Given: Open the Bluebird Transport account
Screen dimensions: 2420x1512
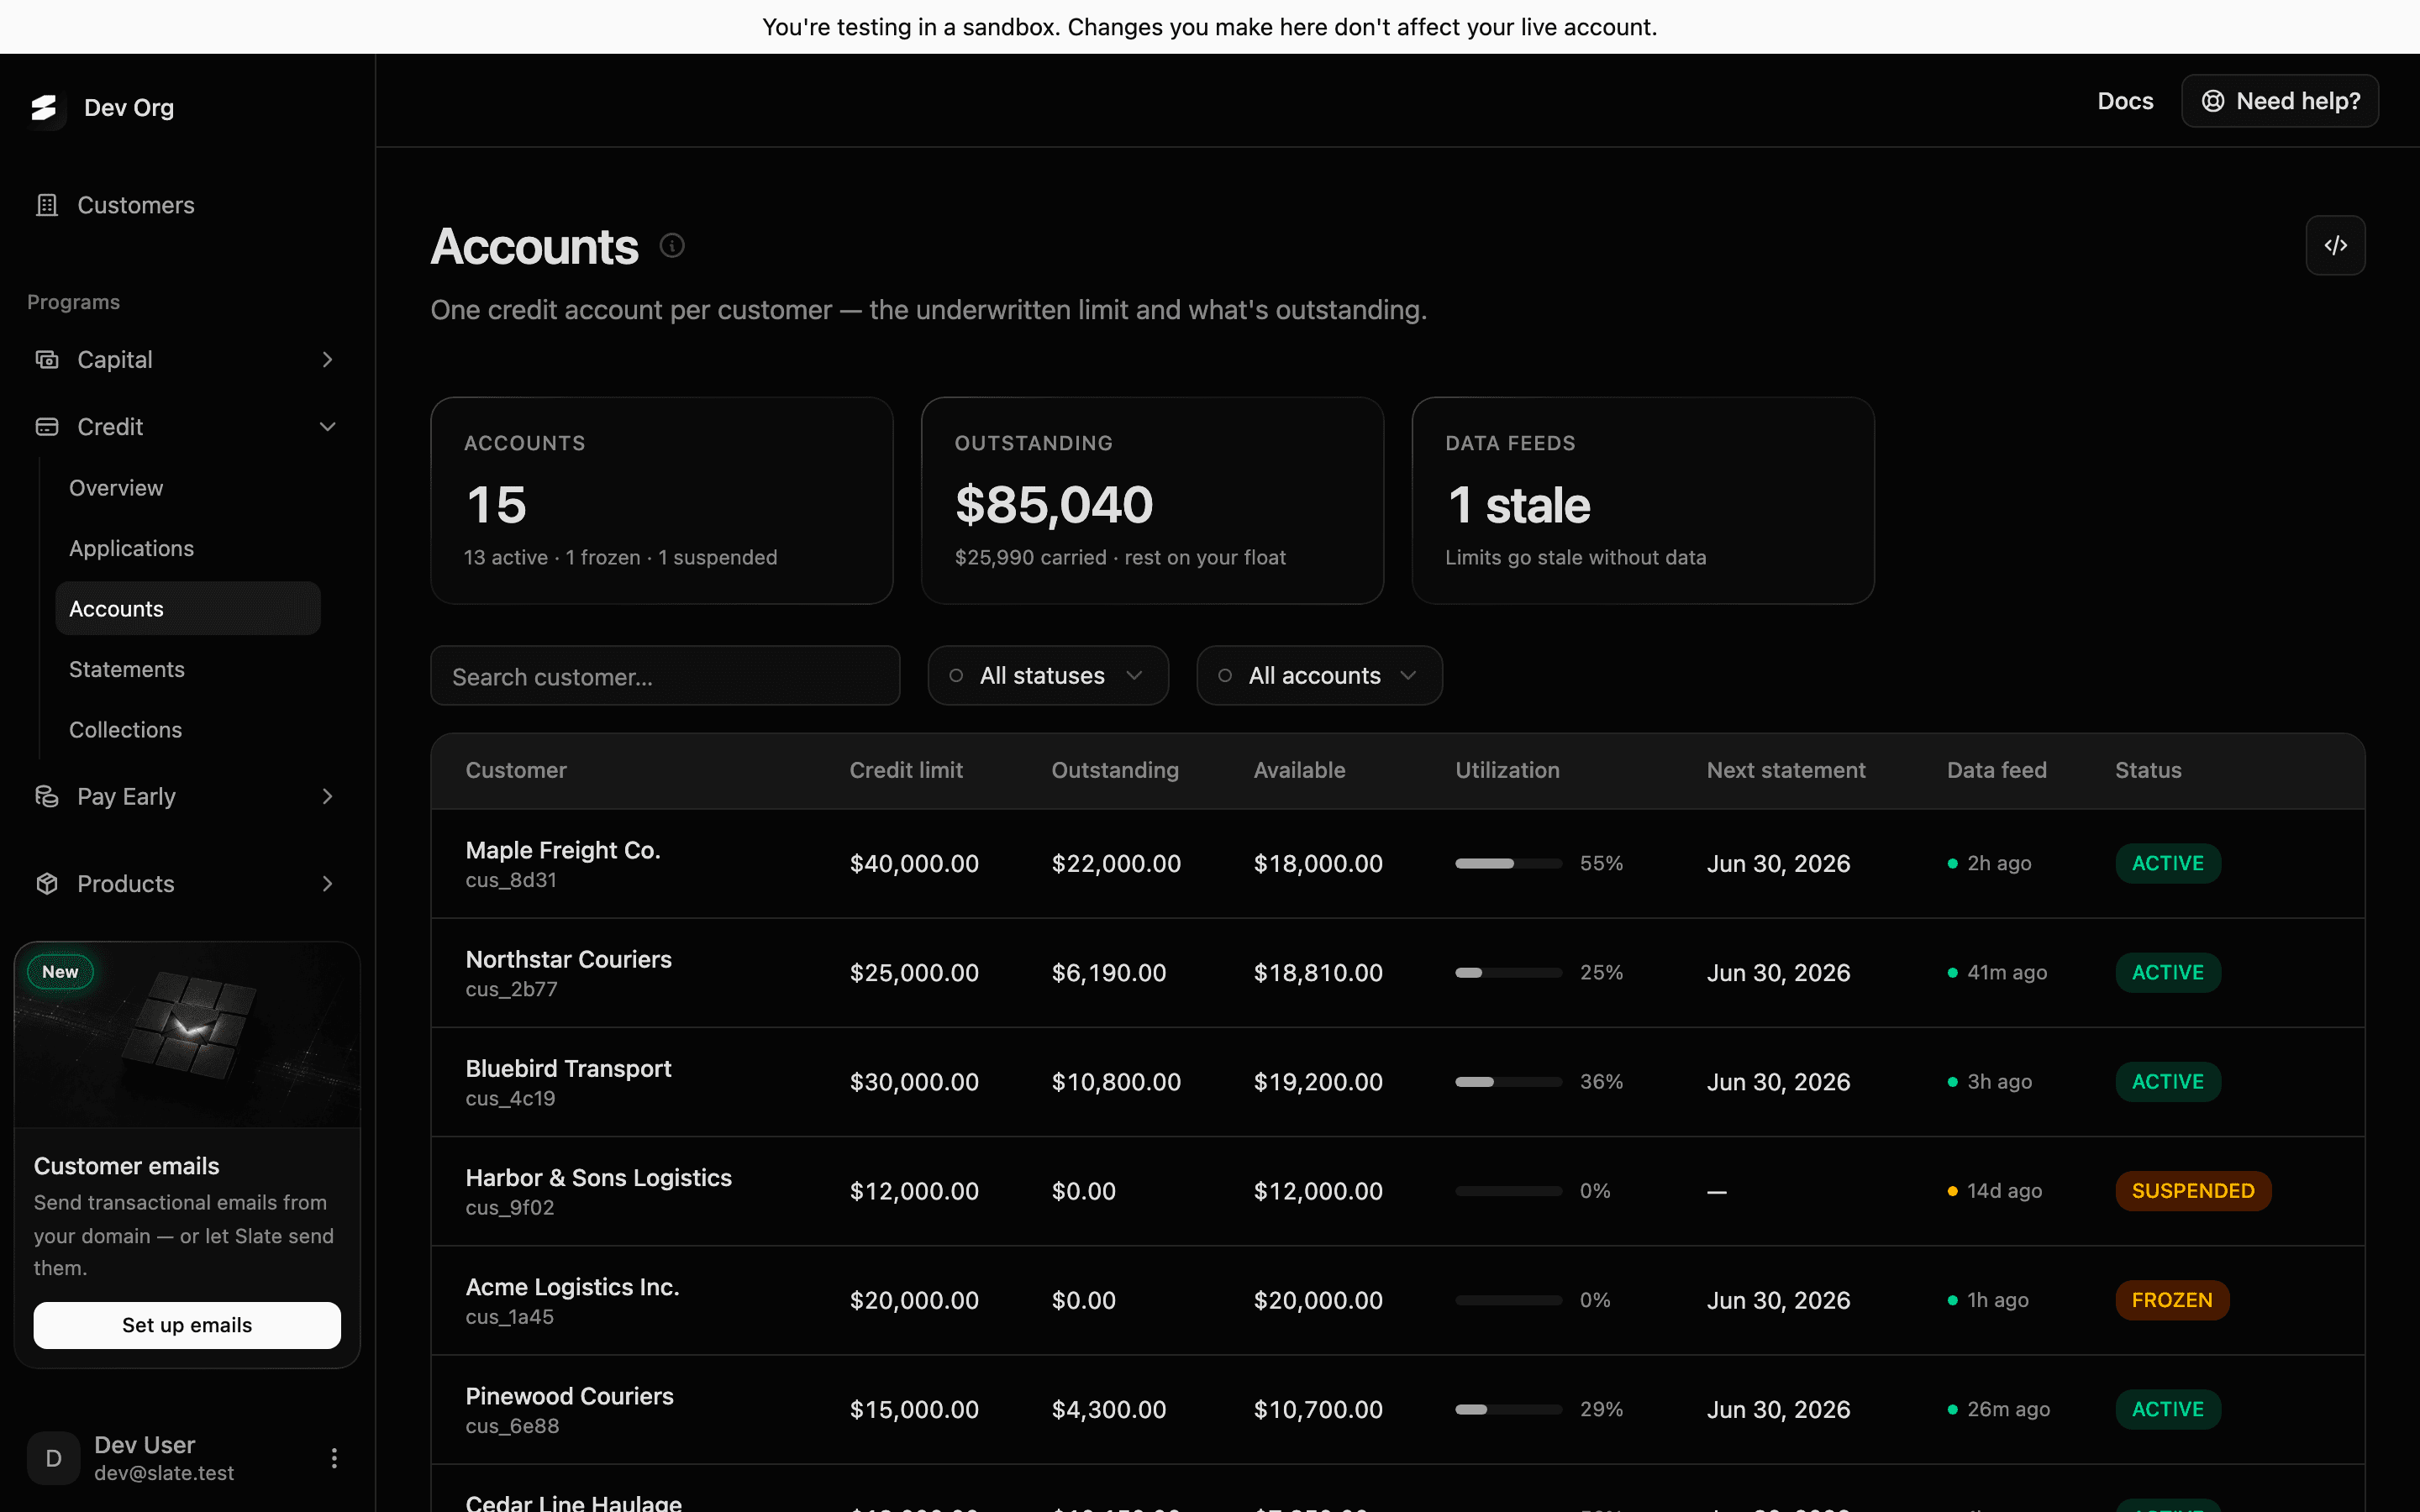Looking at the screenshot, I should tap(568, 1068).
